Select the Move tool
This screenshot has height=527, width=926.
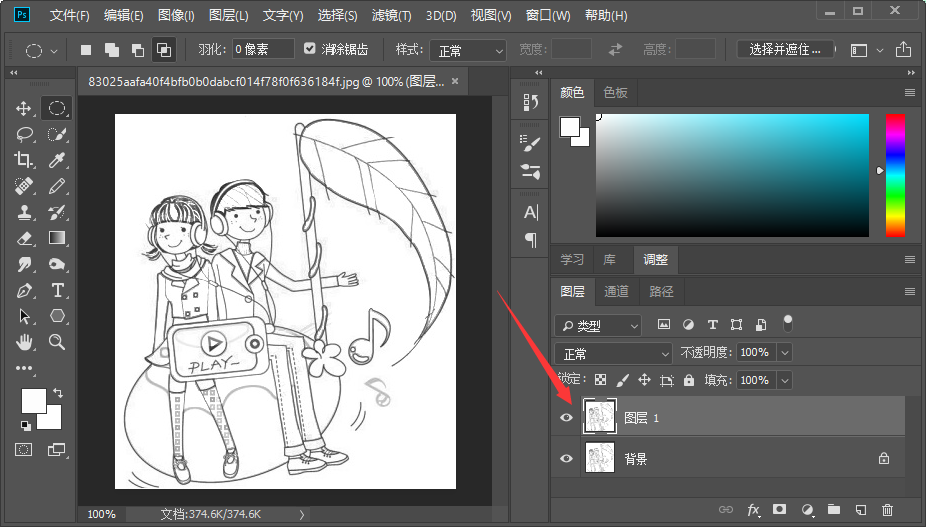pyautogui.click(x=24, y=109)
